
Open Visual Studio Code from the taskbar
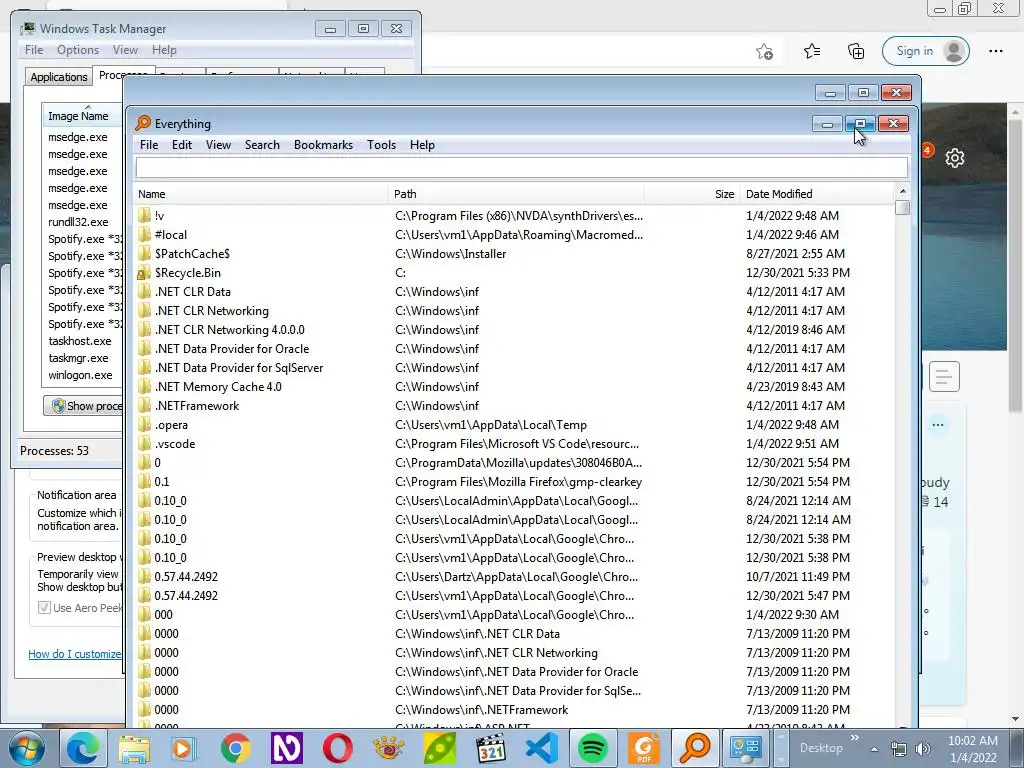[x=542, y=748]
